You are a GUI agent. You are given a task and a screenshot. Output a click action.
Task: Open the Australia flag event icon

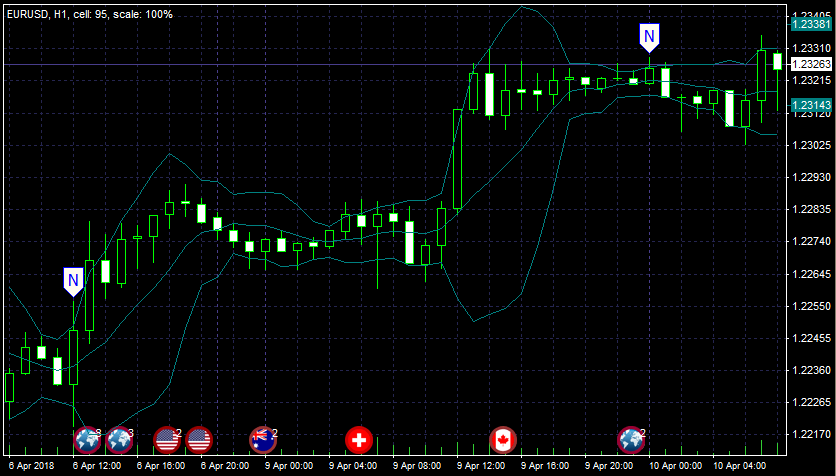point(263,440)
